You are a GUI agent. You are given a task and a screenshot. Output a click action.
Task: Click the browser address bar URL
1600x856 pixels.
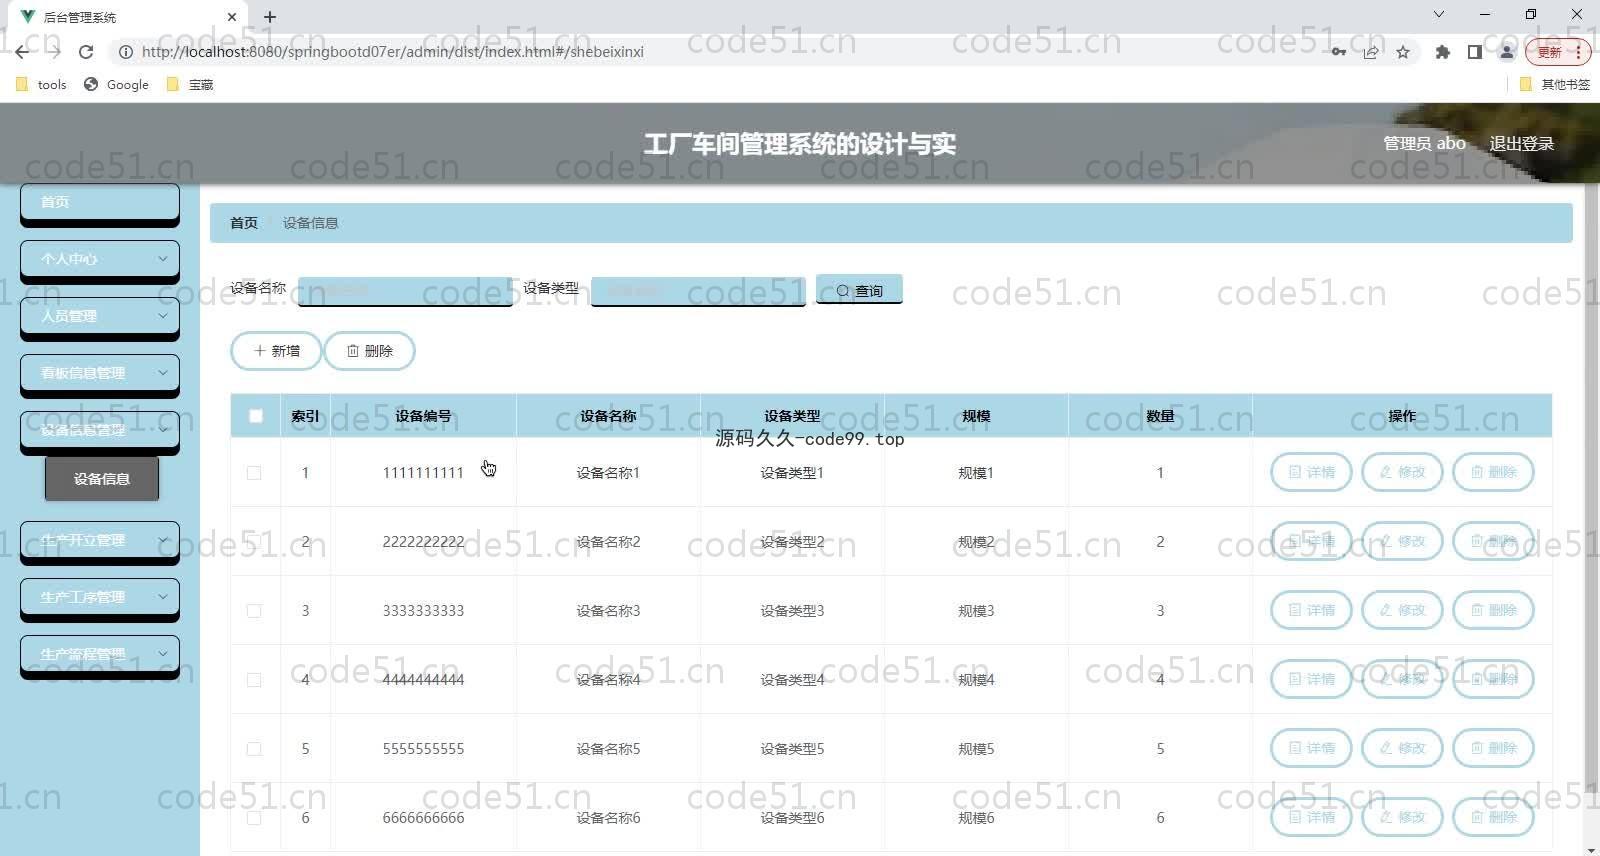pos(393,52)
